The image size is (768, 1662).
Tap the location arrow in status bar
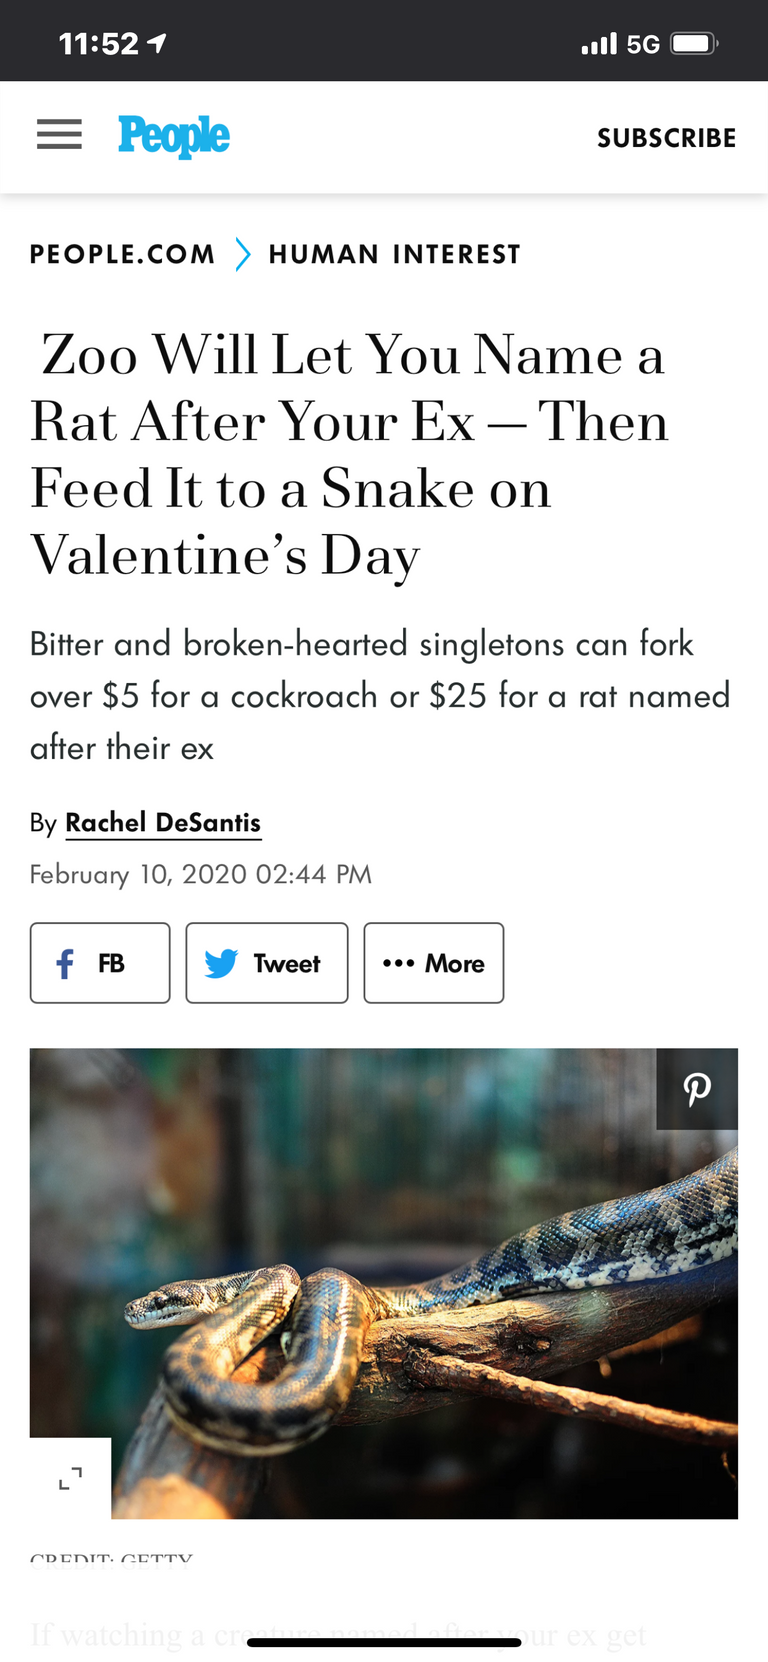[x=156, y=43]
